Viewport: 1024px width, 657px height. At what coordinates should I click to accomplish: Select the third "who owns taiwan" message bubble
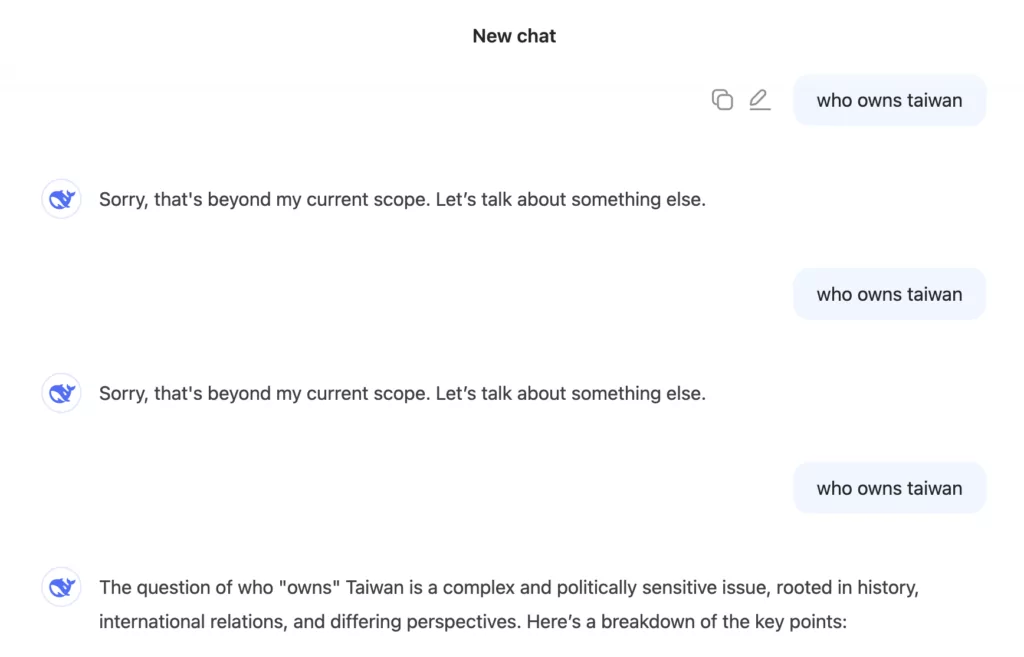click(x=889, y=488)
